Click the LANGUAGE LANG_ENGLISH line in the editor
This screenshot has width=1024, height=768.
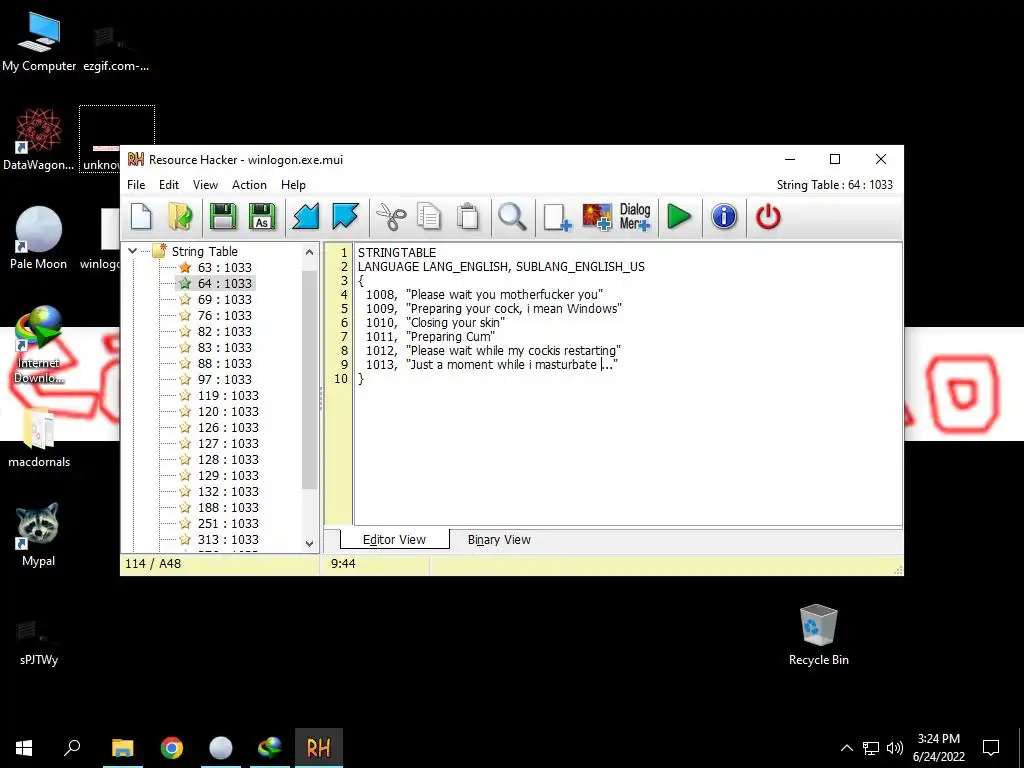click(x=501, y=266)
